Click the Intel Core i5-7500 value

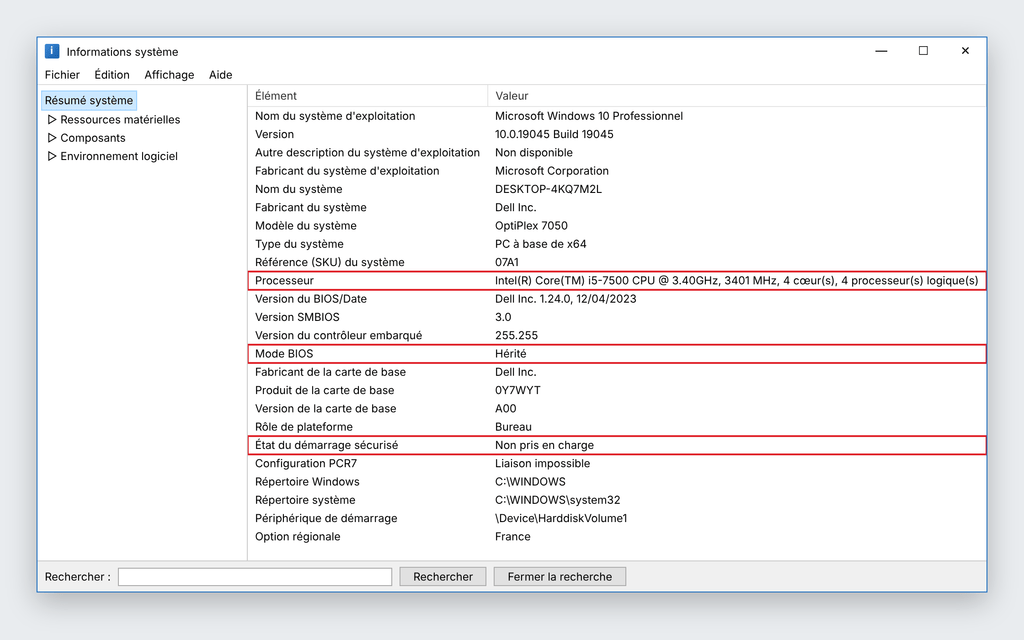click(x=737, y=280)
